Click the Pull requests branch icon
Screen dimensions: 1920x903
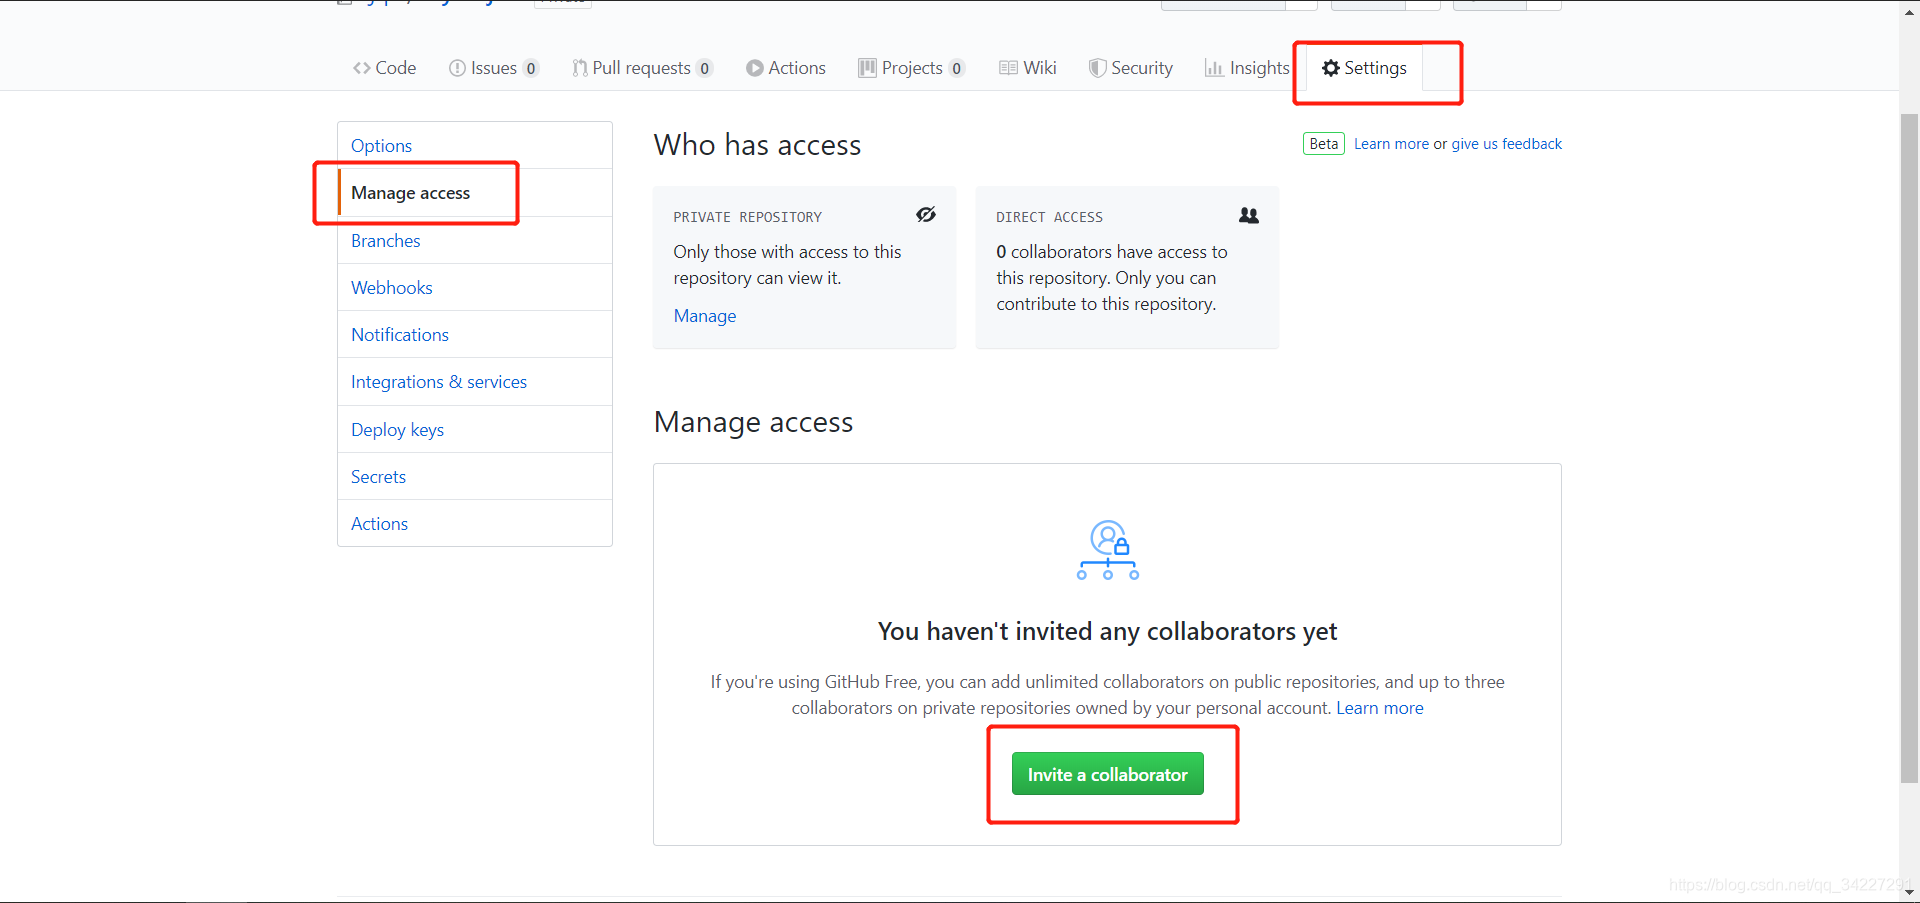pyautogui.click(x=580, y=68)
